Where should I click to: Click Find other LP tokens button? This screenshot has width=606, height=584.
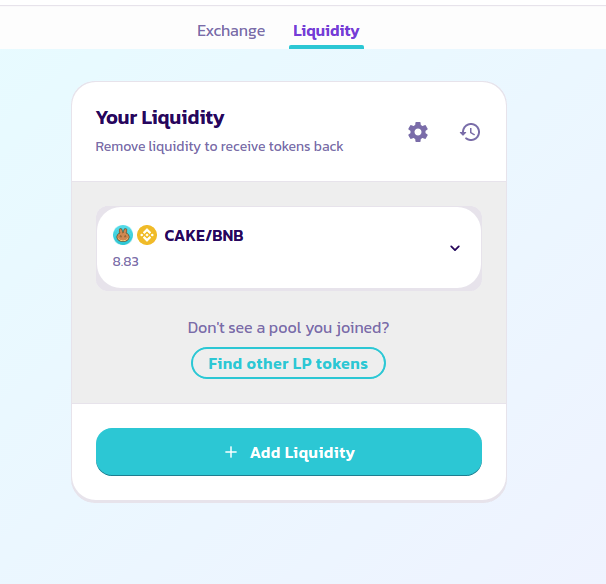tap(288, 363)
